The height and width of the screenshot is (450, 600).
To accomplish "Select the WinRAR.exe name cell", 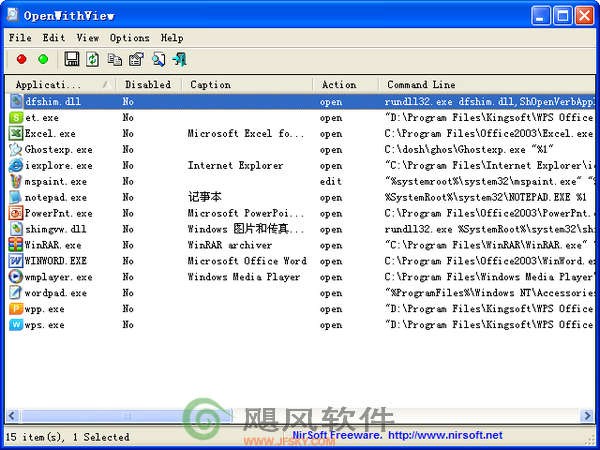I will (x=53, y=245).
